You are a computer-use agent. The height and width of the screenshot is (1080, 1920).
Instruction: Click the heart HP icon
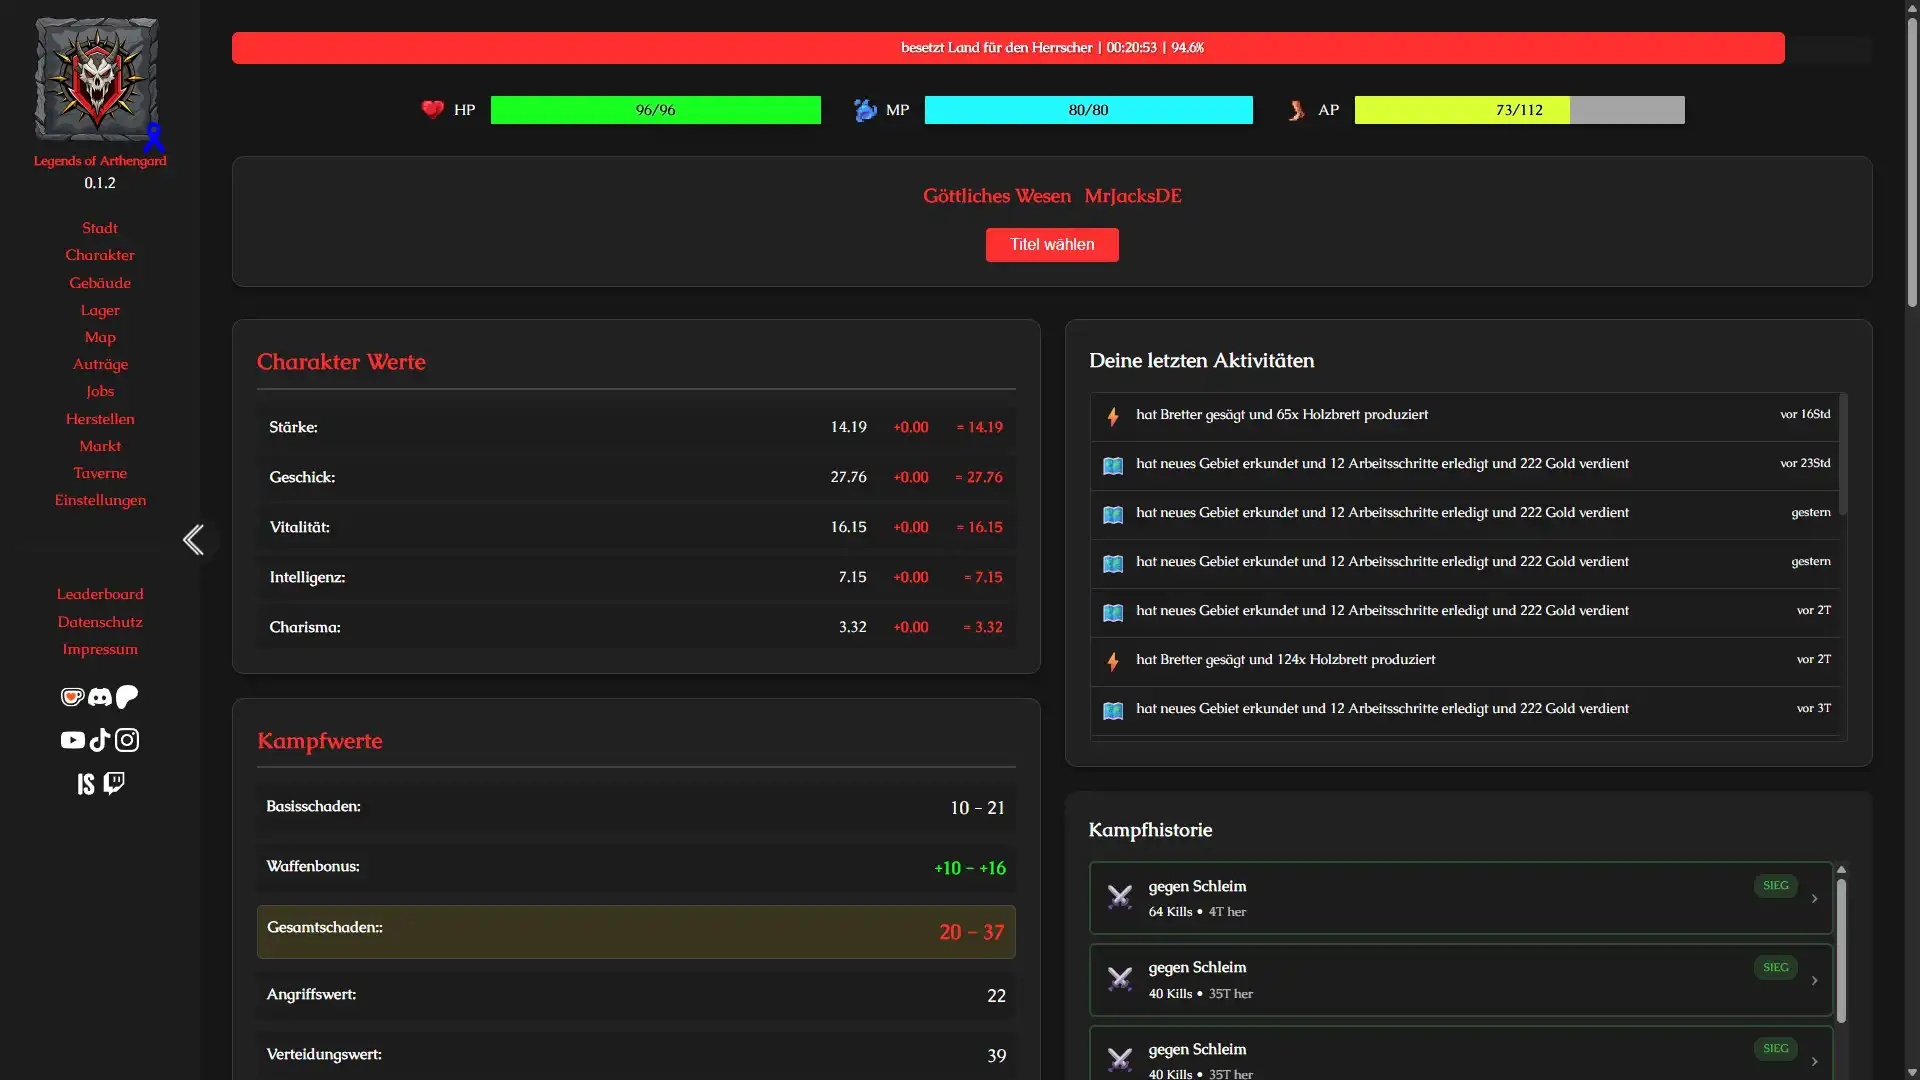pyautogui.click(x=433, y=110)
